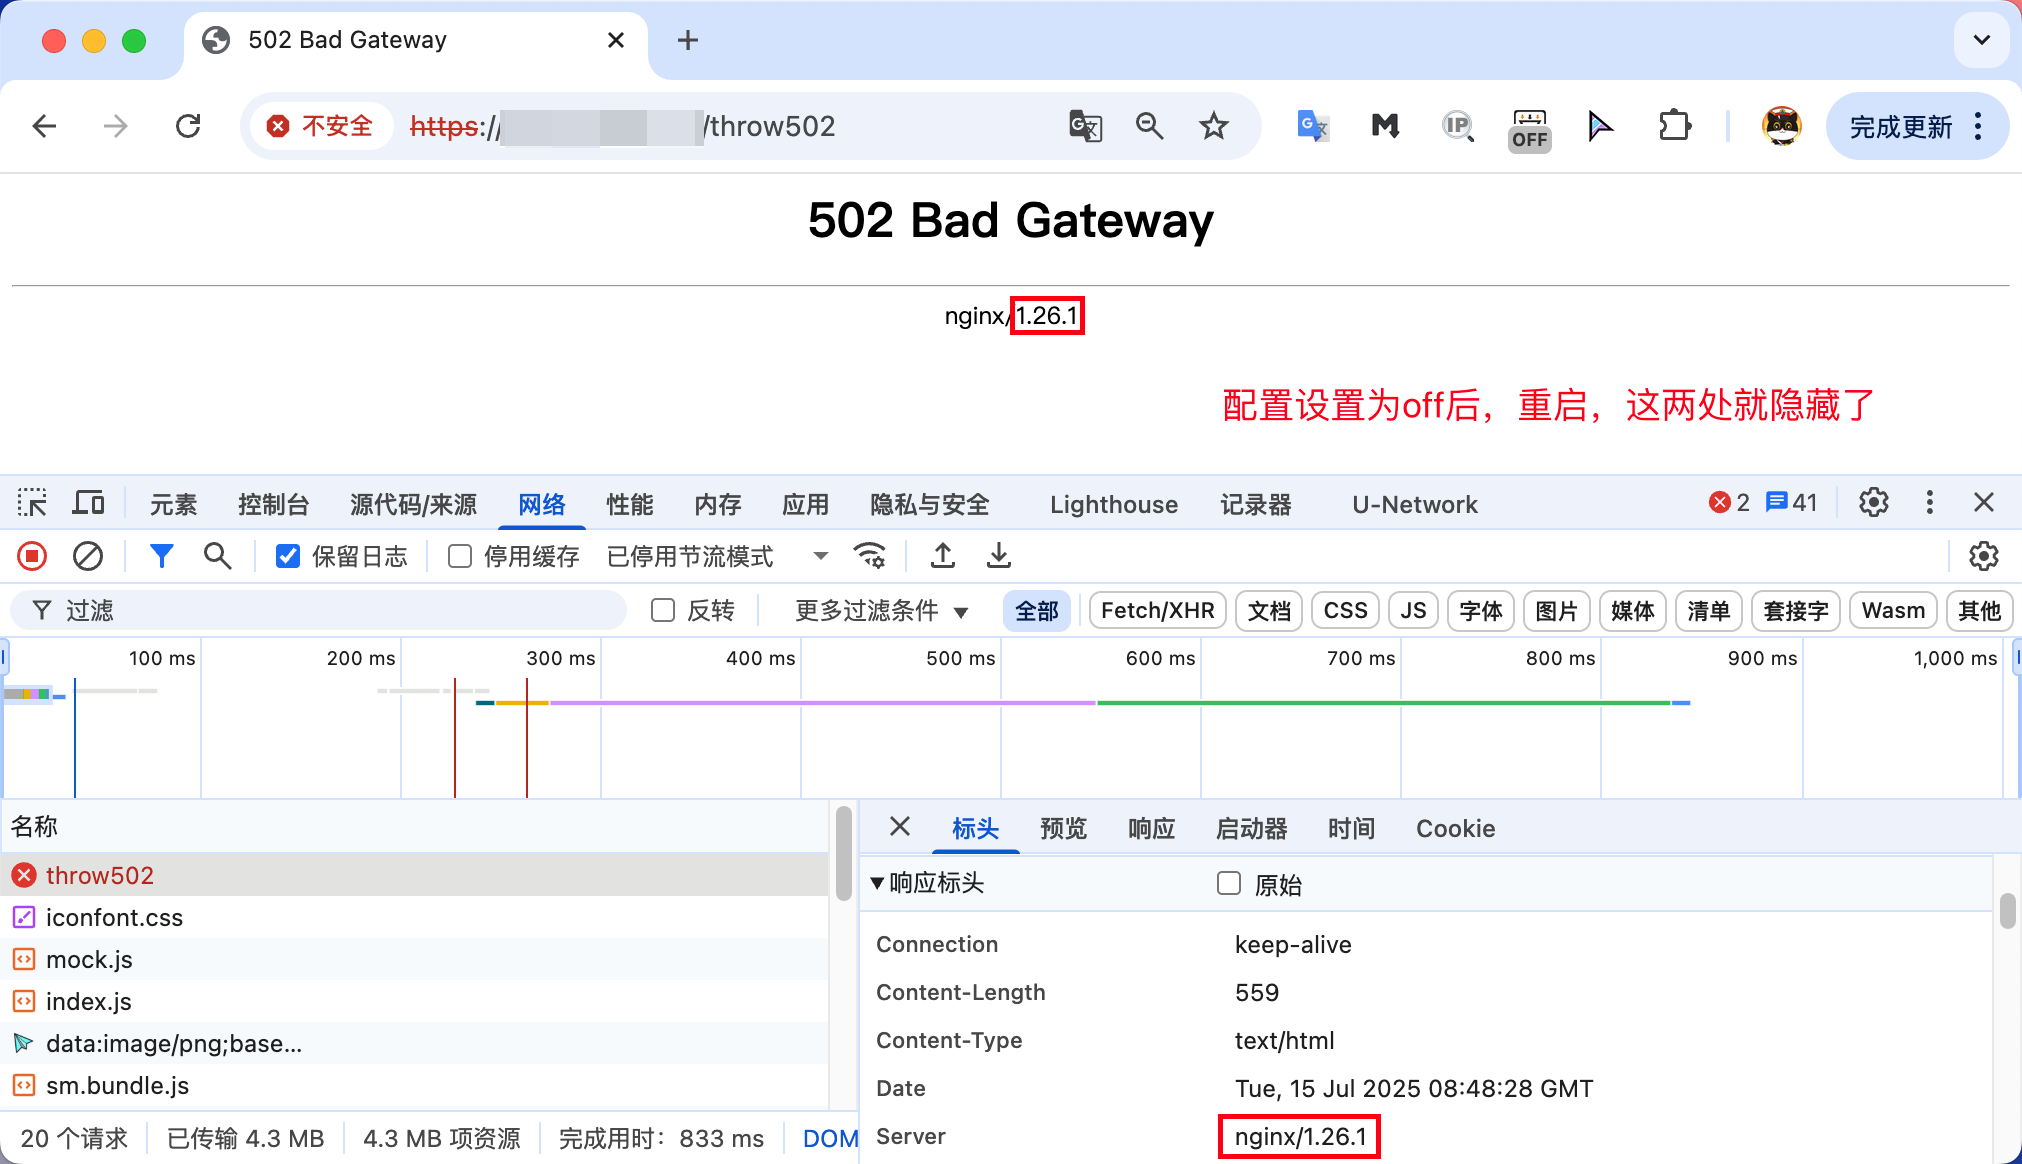Click the import HAR file upload icon

(x=942, y=556)
